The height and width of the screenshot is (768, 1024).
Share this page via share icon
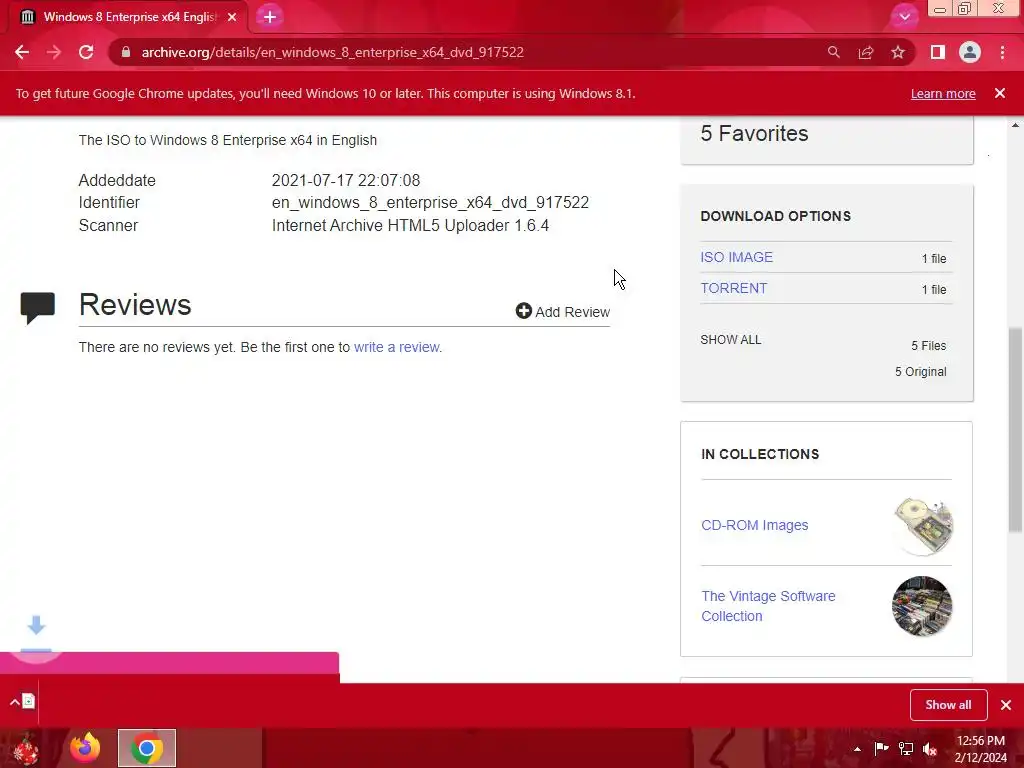[x=866, y=52]
